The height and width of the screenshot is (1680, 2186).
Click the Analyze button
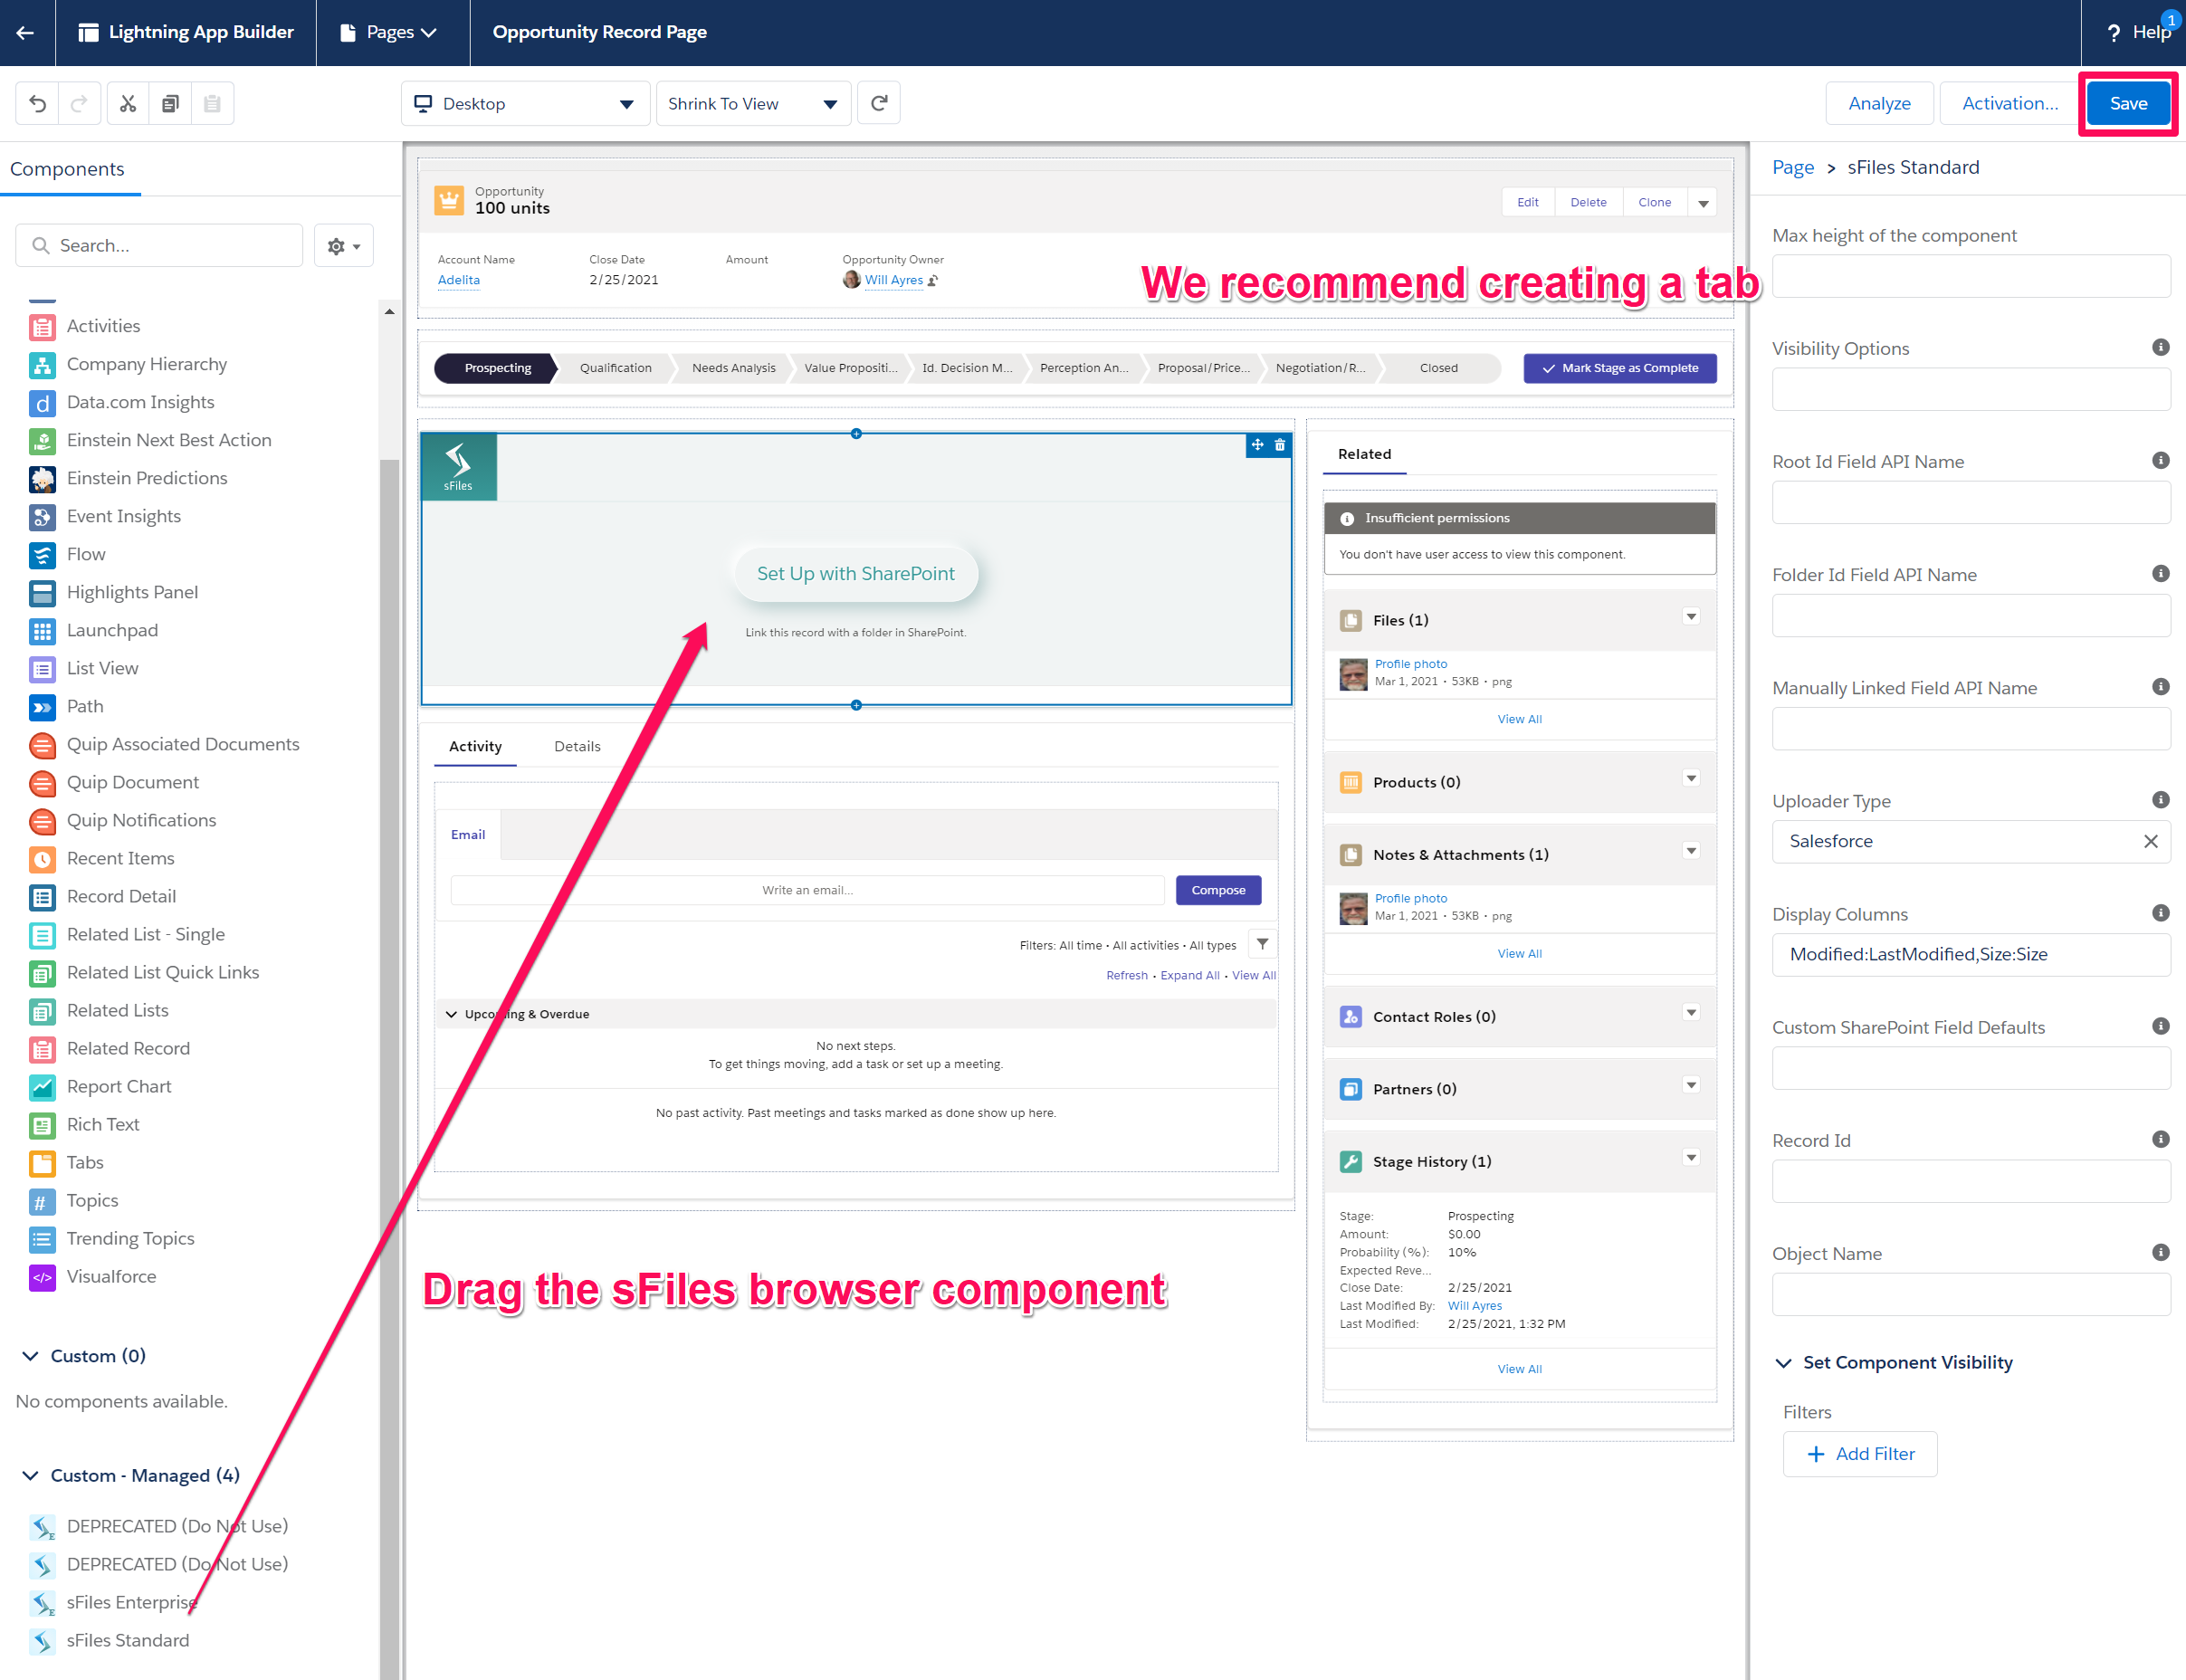[1879, 103]
